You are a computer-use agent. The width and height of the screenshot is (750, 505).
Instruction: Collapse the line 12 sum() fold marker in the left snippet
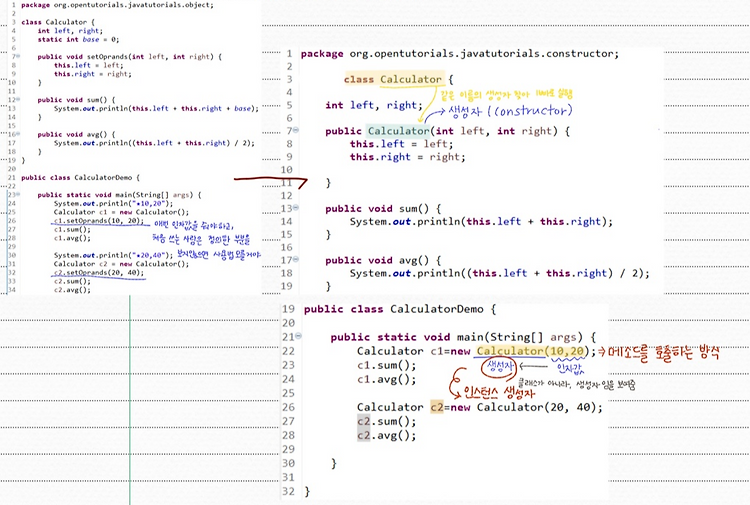click(x=18, y=99)
